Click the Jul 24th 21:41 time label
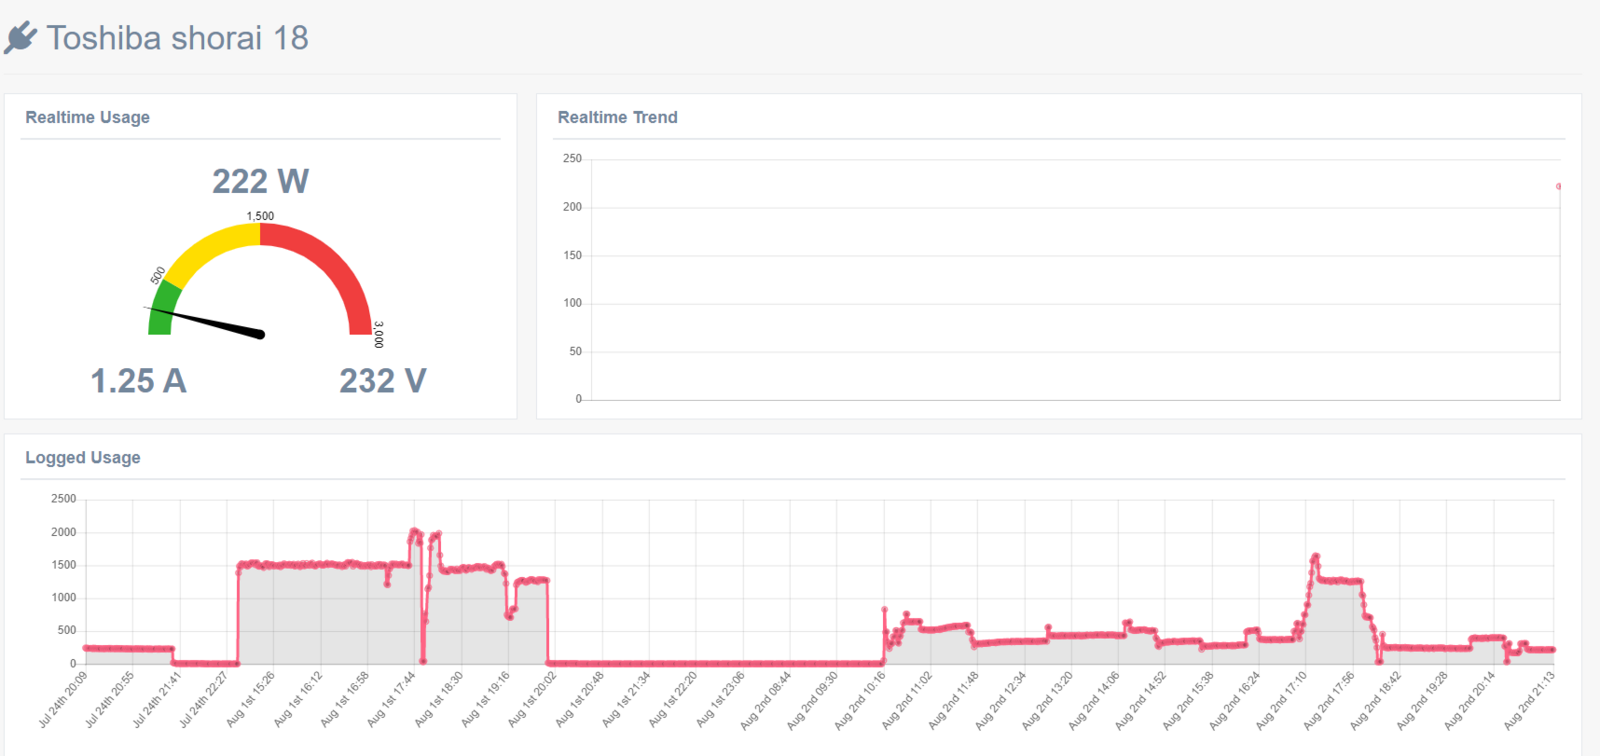Screen dimensions: 1600x756 pos(157,699)
